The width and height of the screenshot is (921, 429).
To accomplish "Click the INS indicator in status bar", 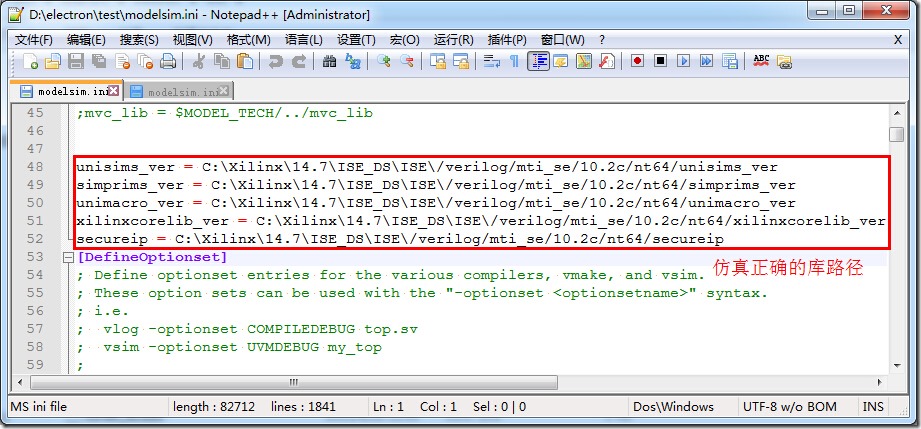I will [873, 407].
